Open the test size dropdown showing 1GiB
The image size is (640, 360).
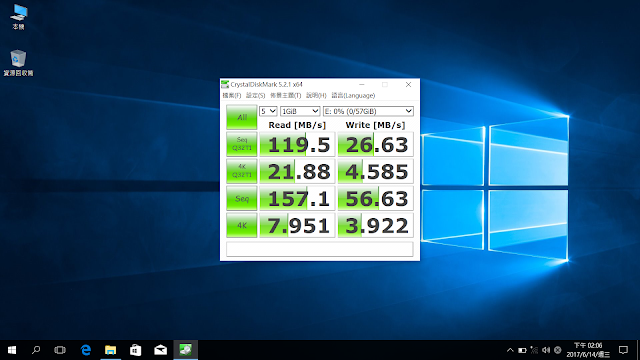coord(300,111)
